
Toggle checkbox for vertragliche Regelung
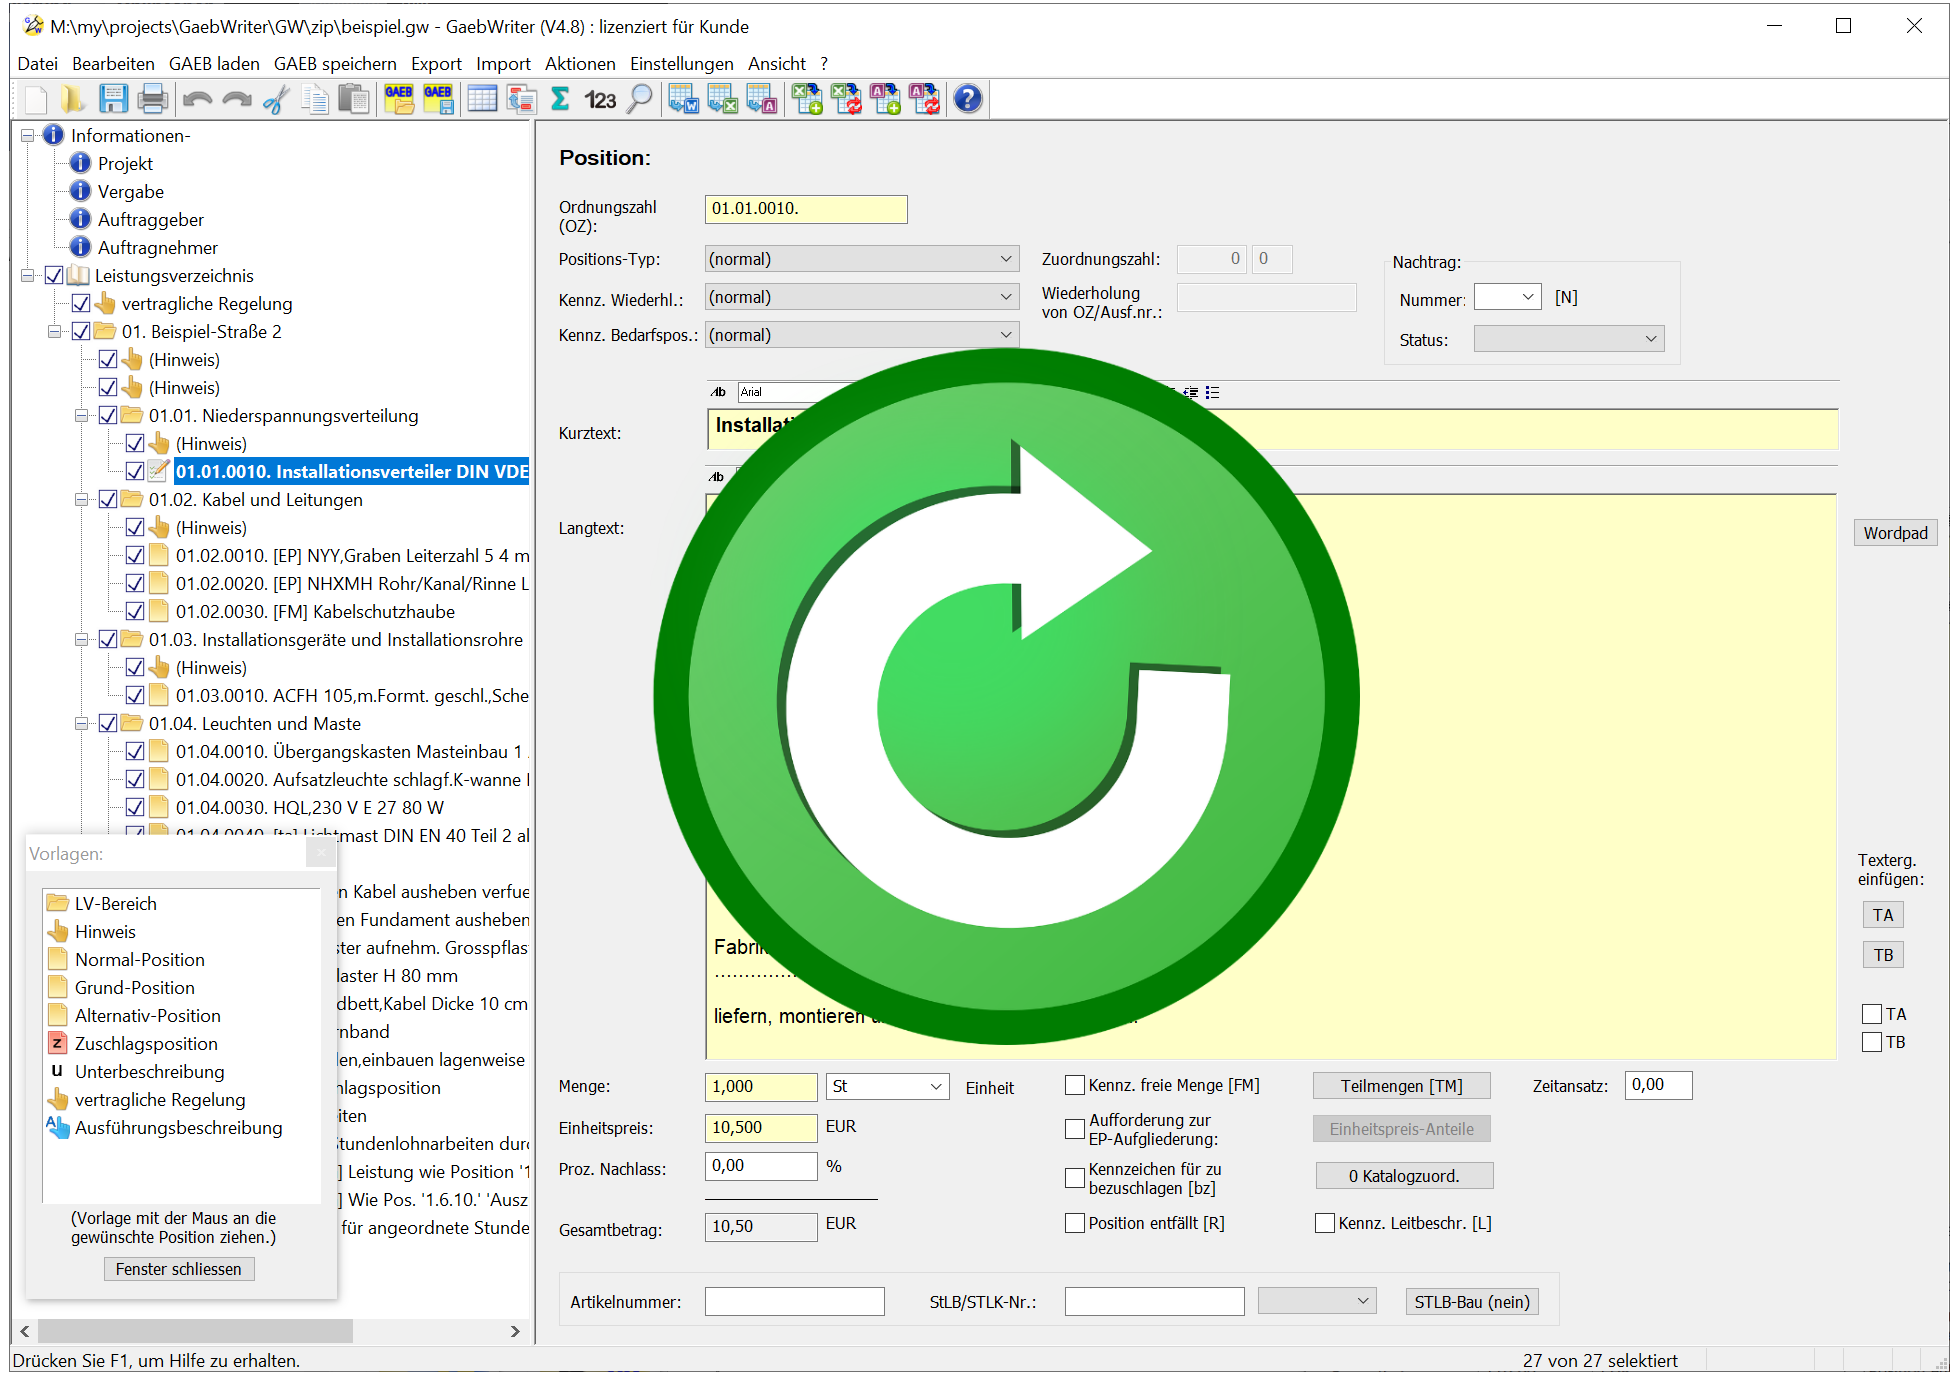[81, 303]
